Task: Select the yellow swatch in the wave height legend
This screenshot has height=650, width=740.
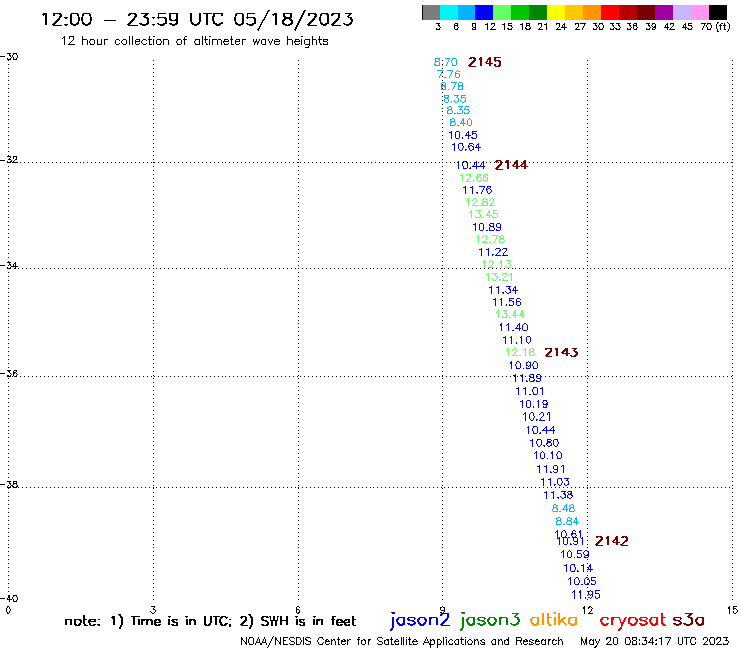Action: (x=555, y=12)
